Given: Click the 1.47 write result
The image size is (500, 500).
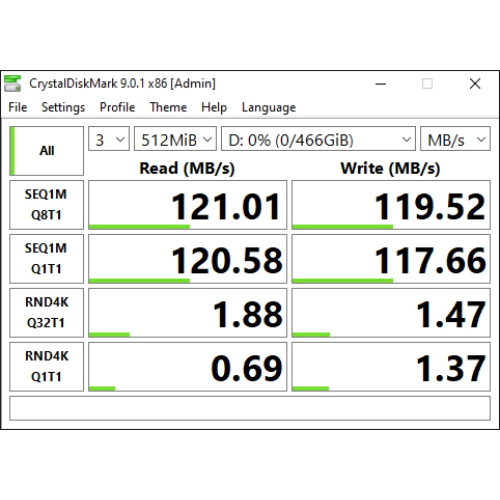Looking at the screenshot, I should (391, 313).
